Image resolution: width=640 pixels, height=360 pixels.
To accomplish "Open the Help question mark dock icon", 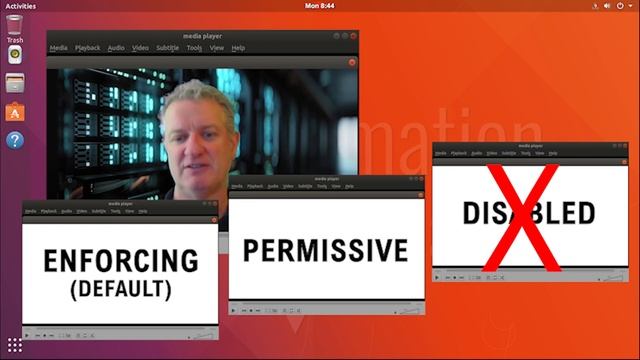I will 15,140.
